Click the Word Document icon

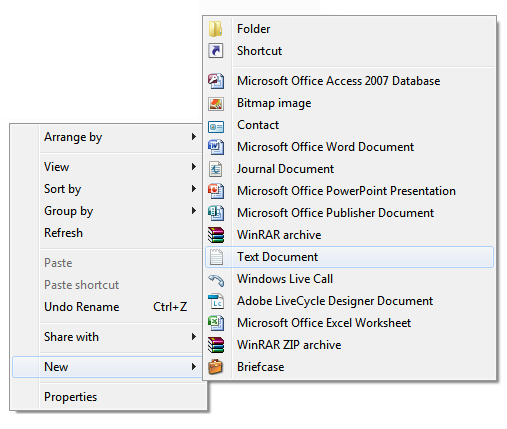(x=216, y=147)
